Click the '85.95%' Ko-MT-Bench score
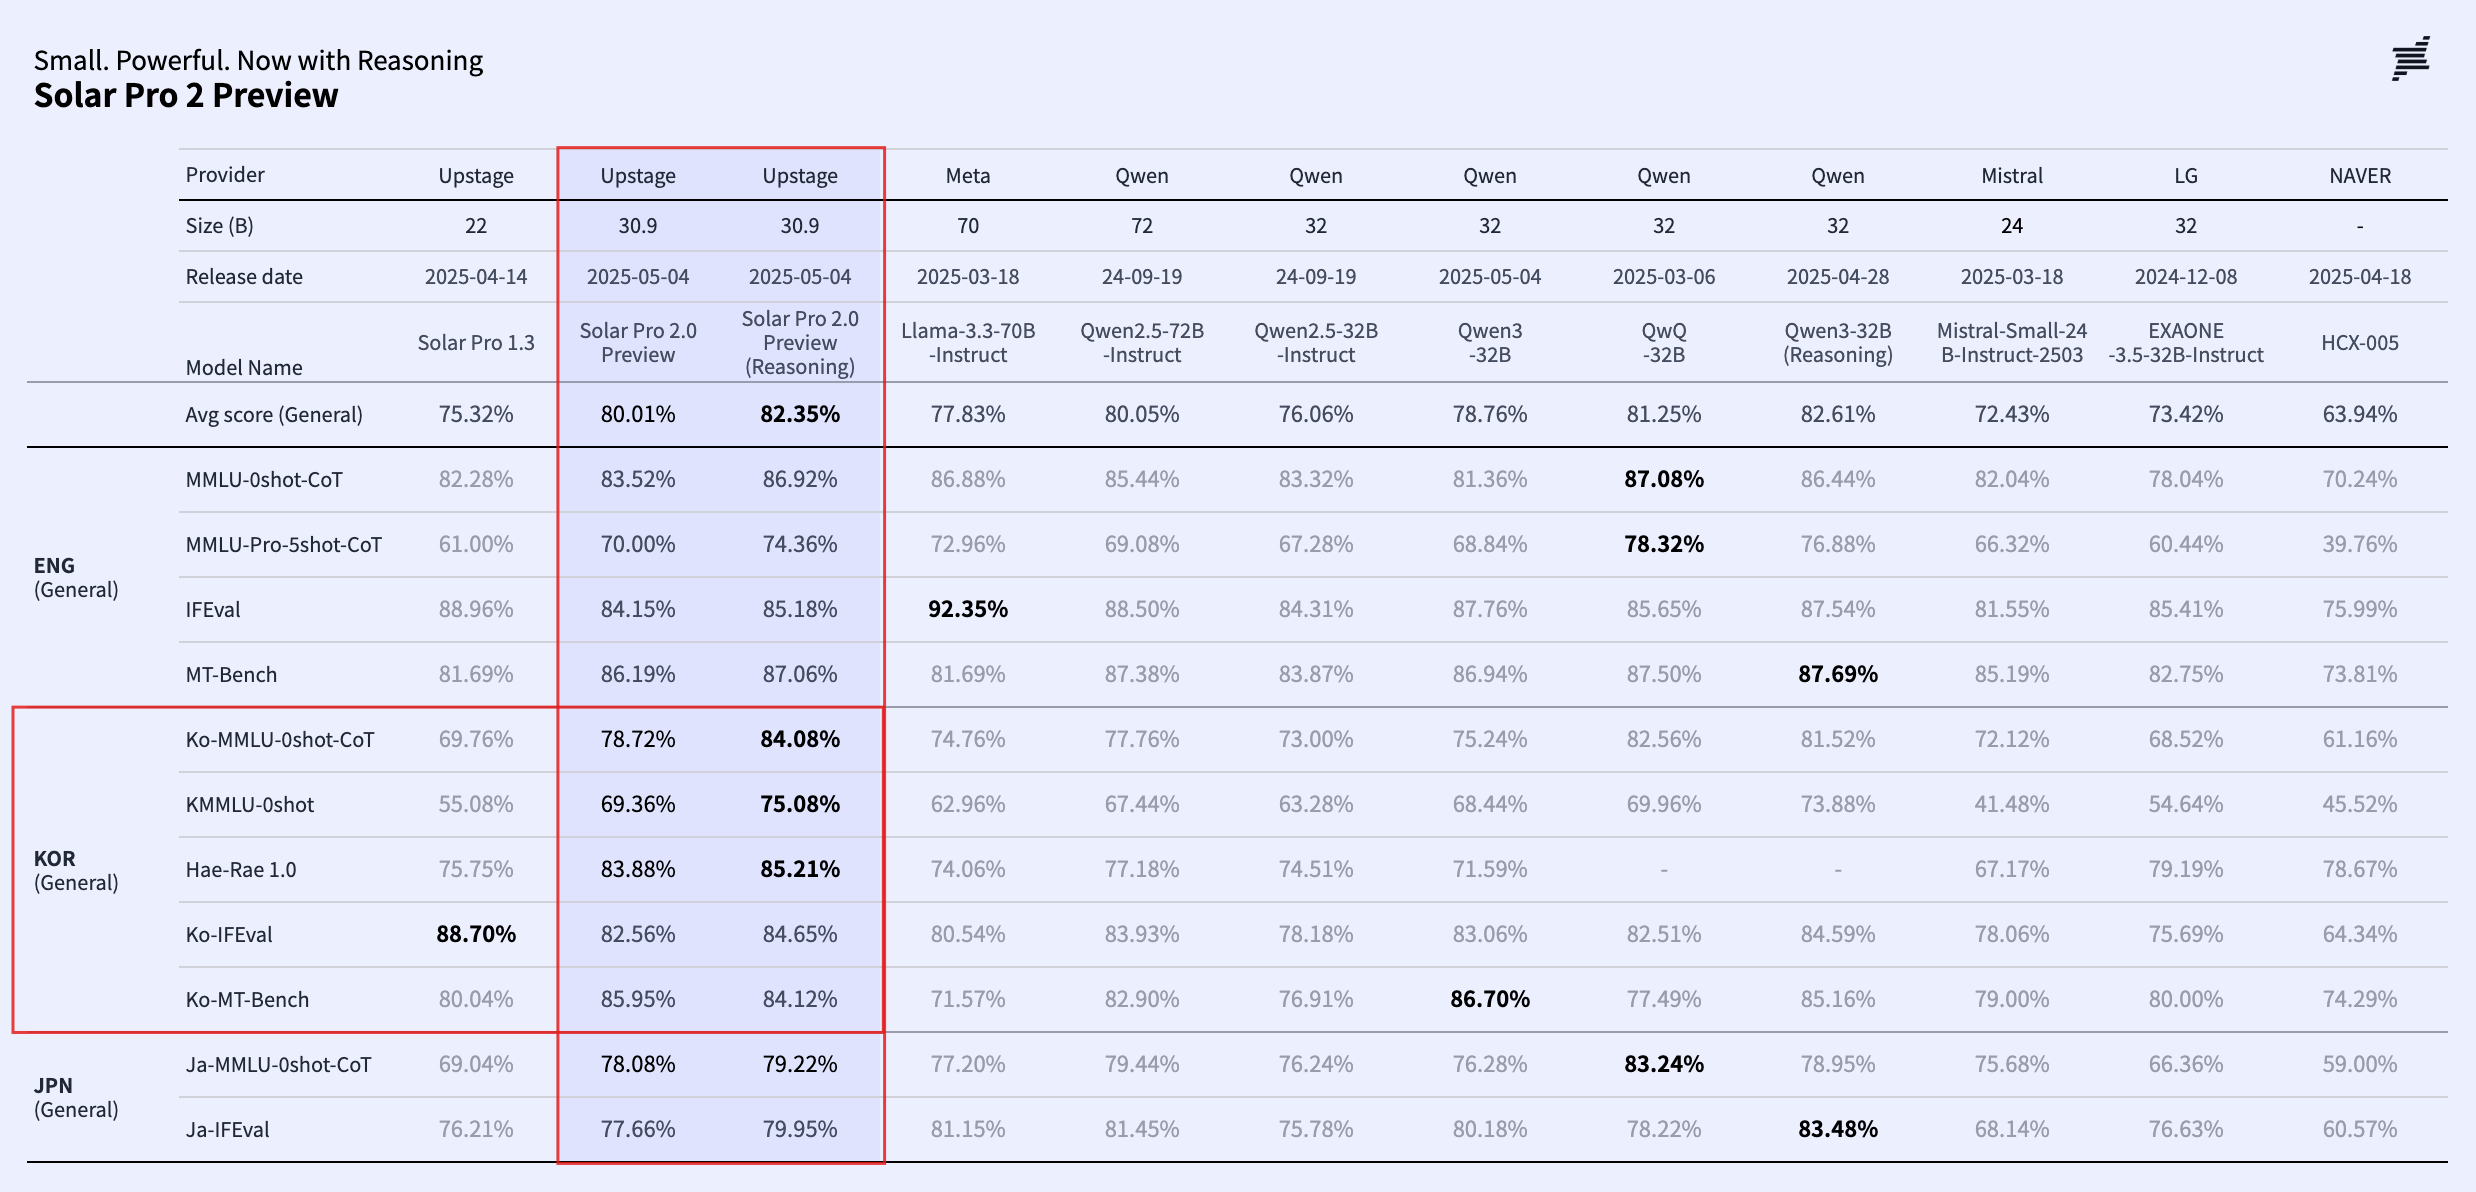Screen dimensions: 2476x1192 (x=638, y=999)
